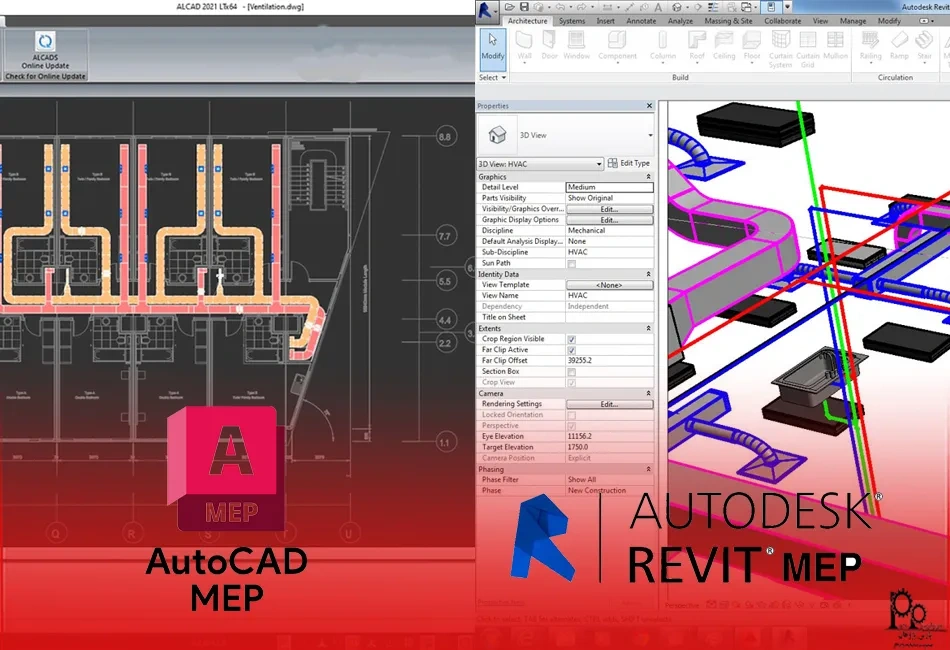Click the ALCADS Online Update icon
Image resolution: width=950 pixels, height=650 pixels.
(x=45, y=41)
